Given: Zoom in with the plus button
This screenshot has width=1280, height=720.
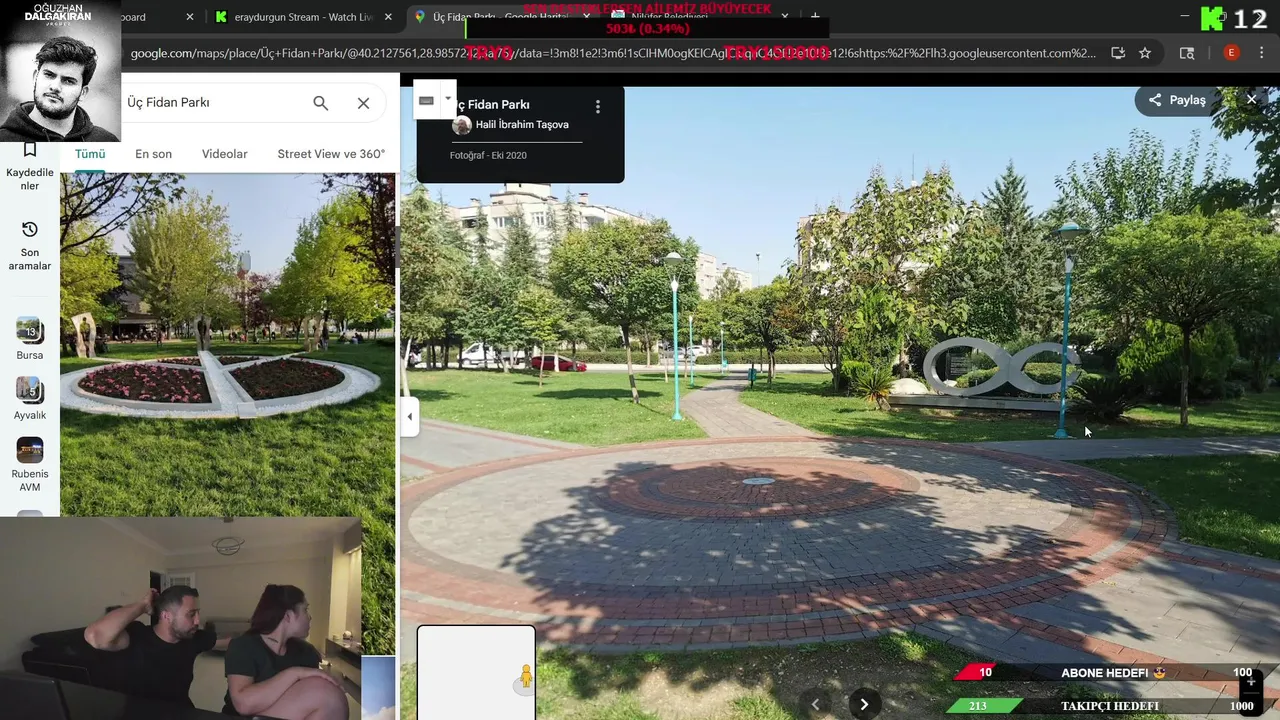Looking at the screenshot, I should 1250,683.
